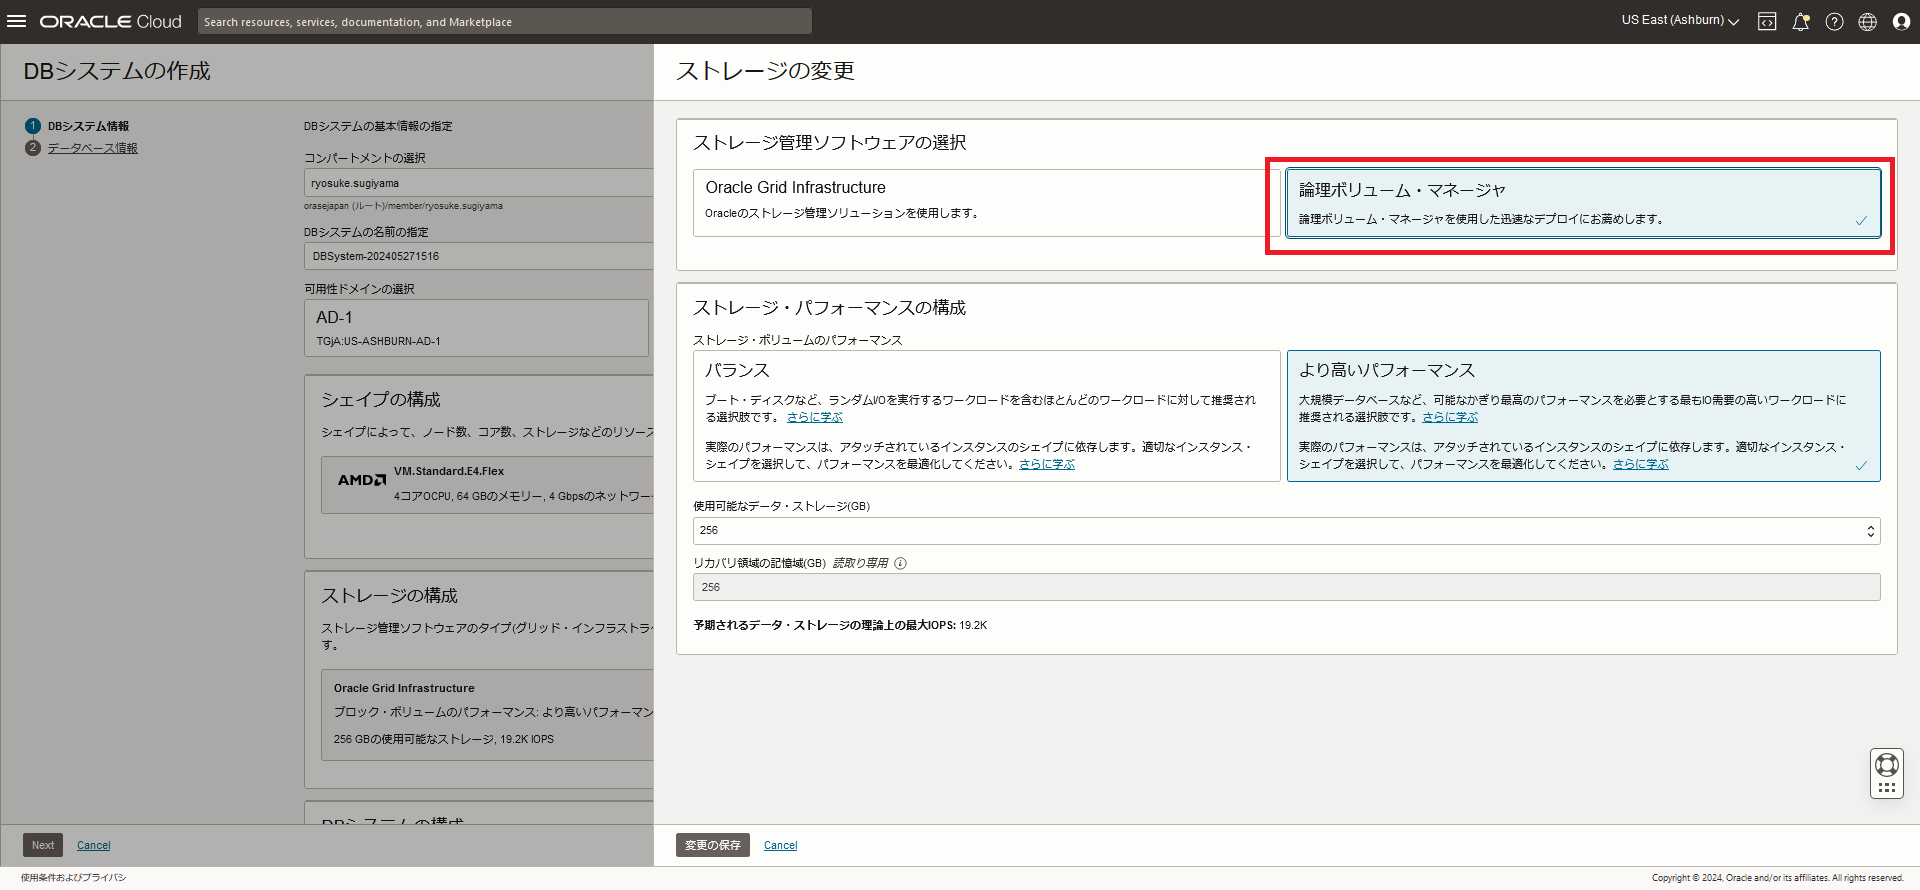Image resolution: width=1920 pixels, height=890 pixels.
Task: Select the Oracle Grid Infrastructure storage option
Action: point(982,203)
